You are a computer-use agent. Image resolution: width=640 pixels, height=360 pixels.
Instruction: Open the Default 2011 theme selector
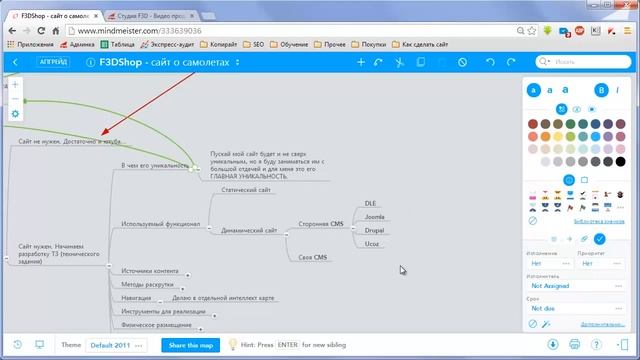point(116,345)
